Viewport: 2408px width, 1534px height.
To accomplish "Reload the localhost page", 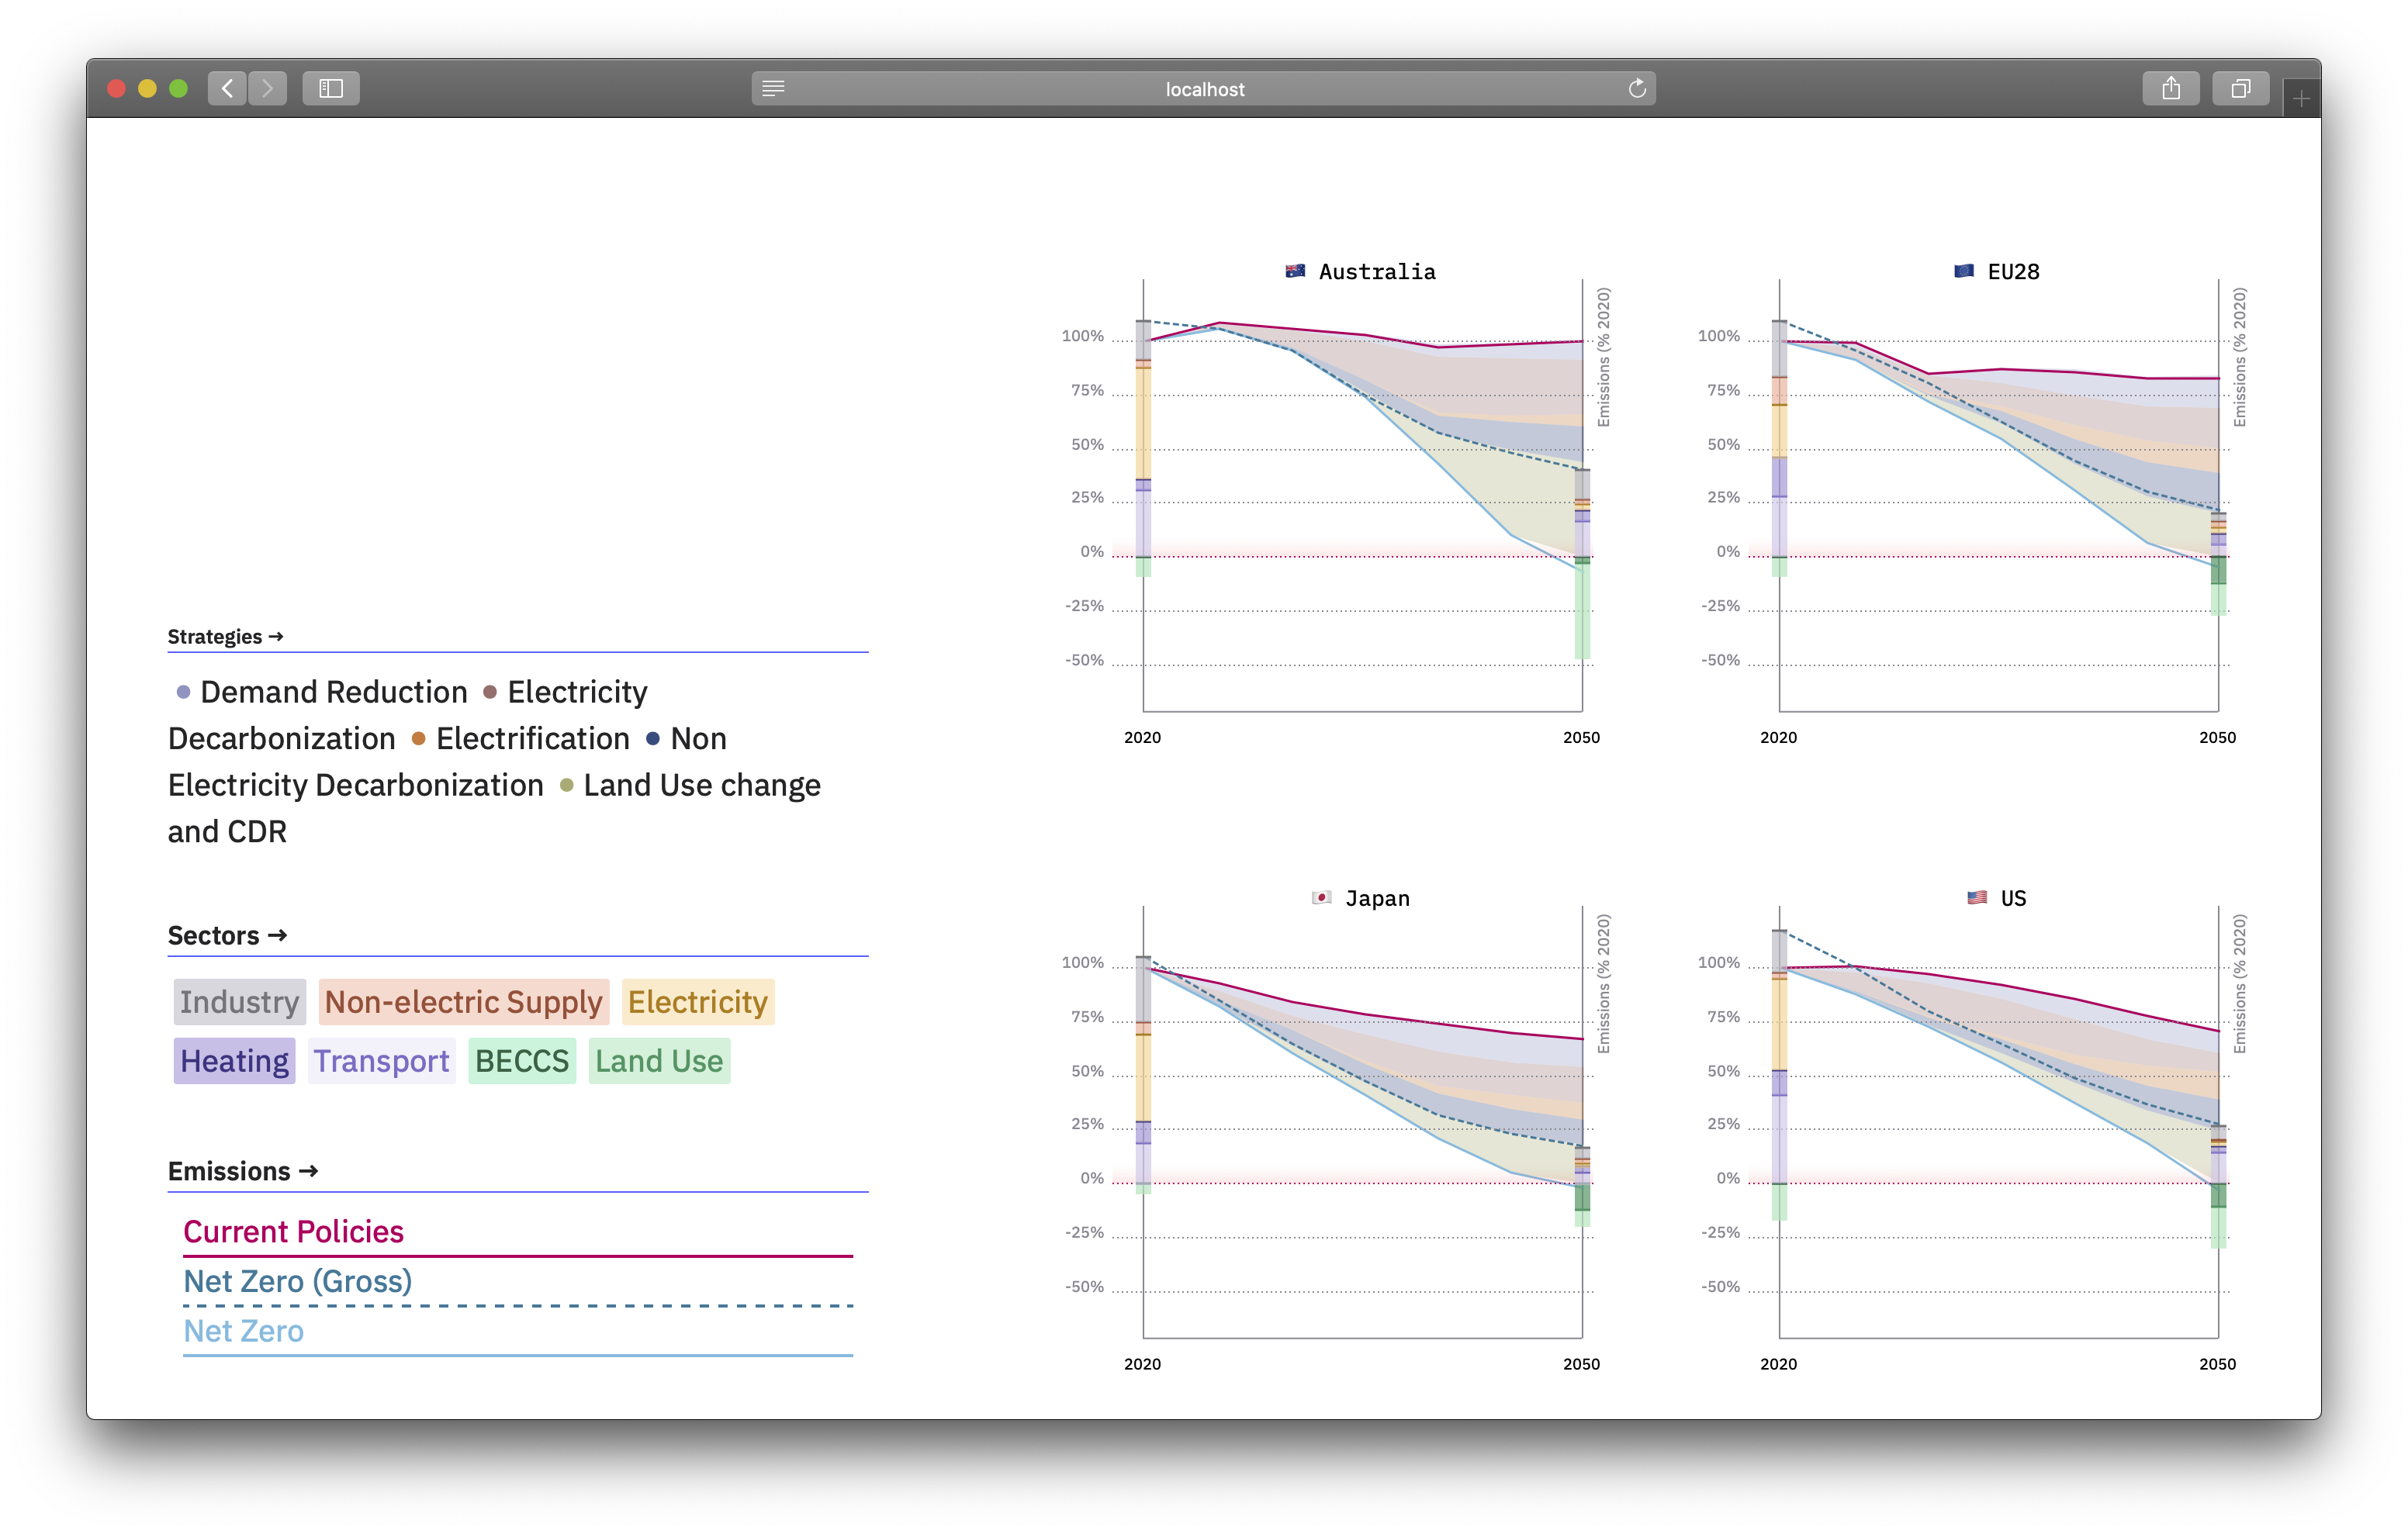I will [1636, 89].
